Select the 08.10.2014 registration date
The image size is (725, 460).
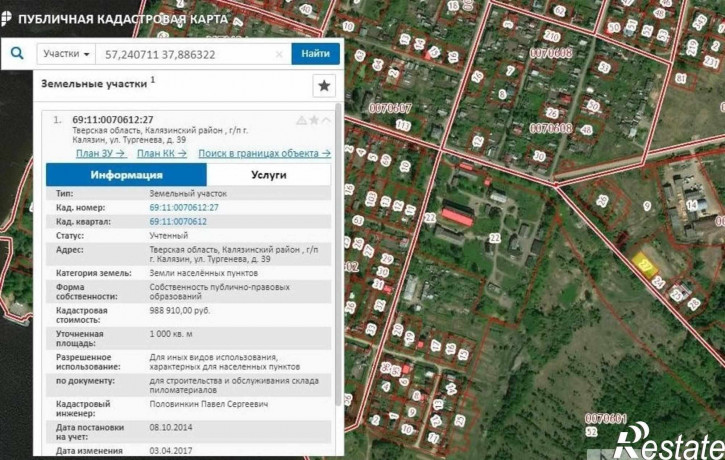tap(171, 427)
